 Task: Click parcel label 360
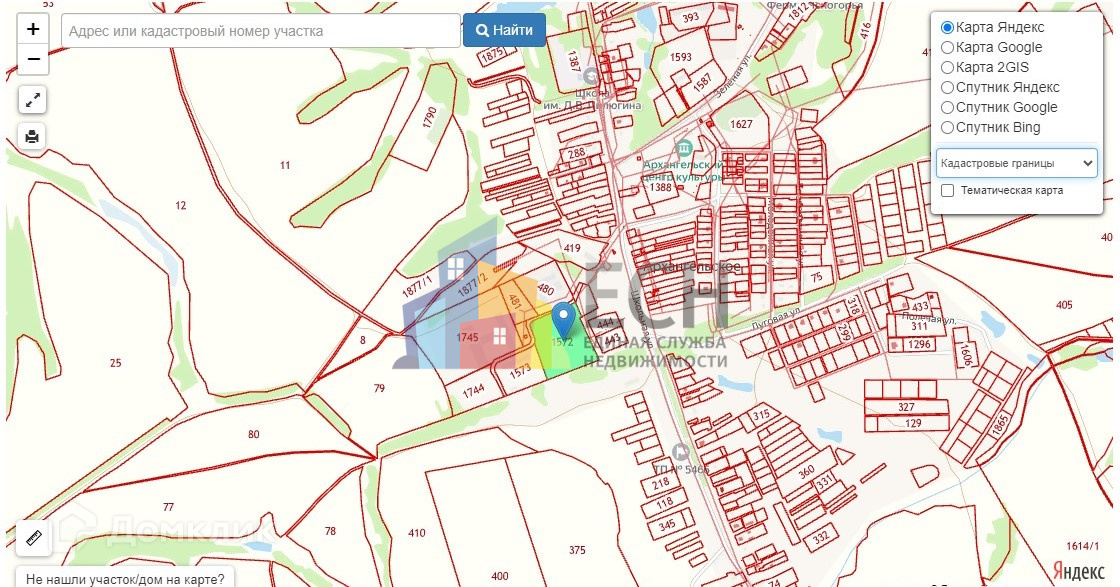click(806, 472)
